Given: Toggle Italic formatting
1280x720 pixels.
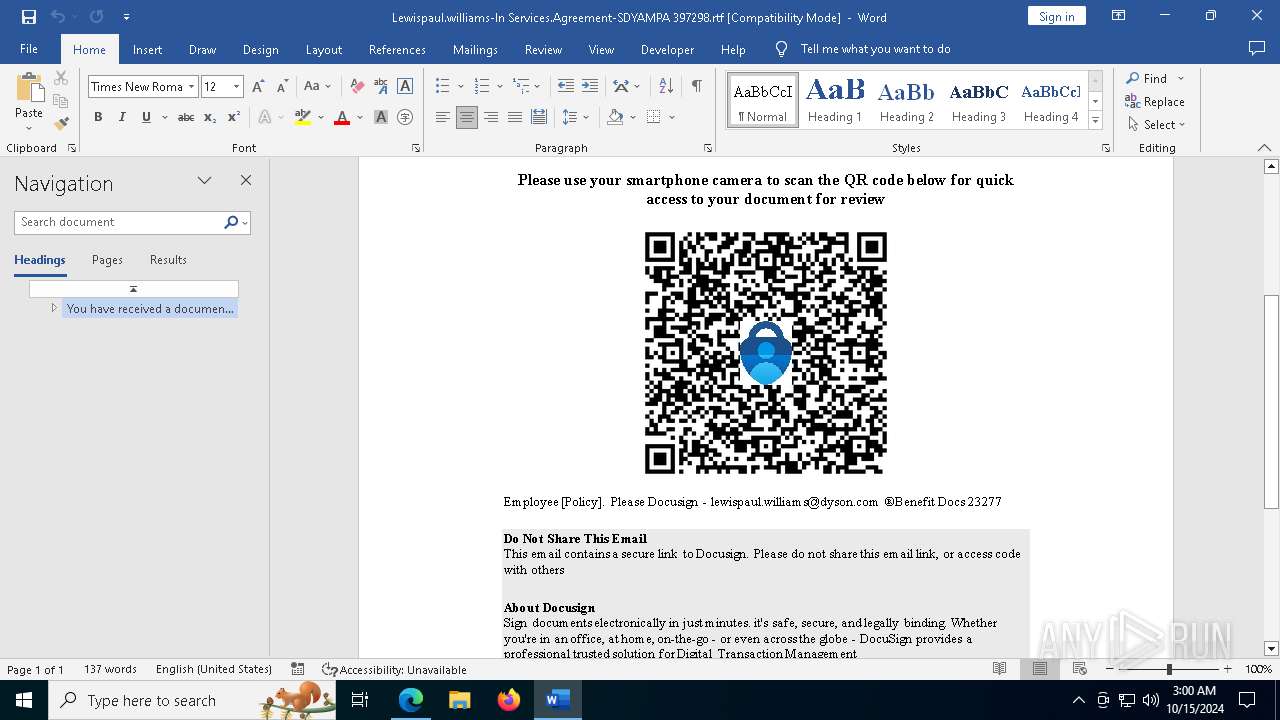Looking at the screenshot, I should (122, 117).
